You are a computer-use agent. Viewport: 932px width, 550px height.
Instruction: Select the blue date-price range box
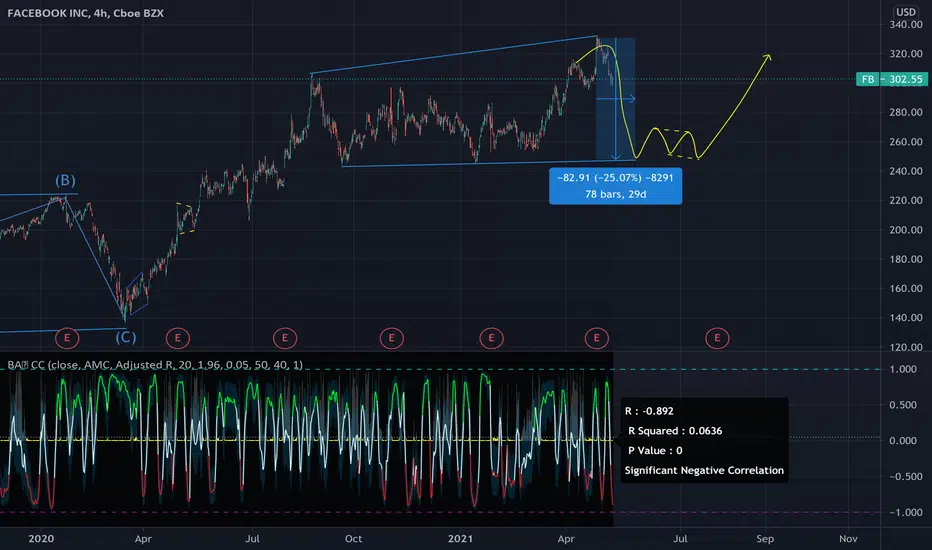point(616,99)
